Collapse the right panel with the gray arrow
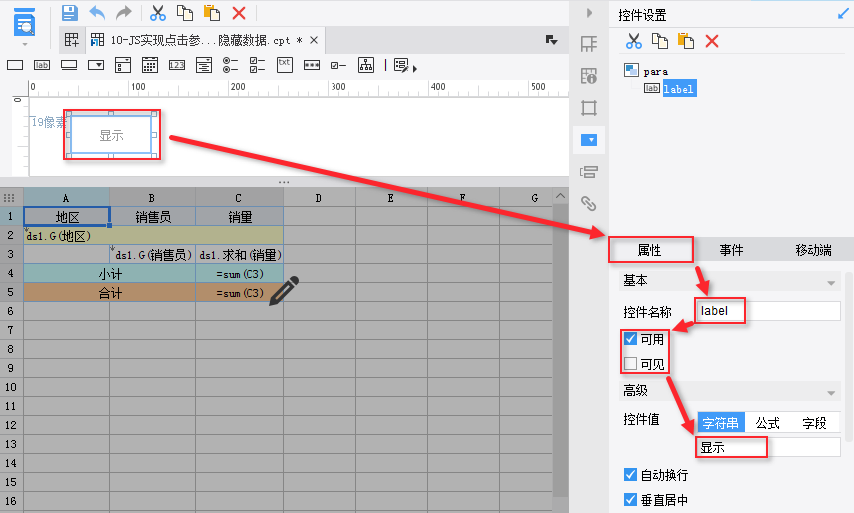The width and height of the screenshot is (854, 513). (589, 13)
